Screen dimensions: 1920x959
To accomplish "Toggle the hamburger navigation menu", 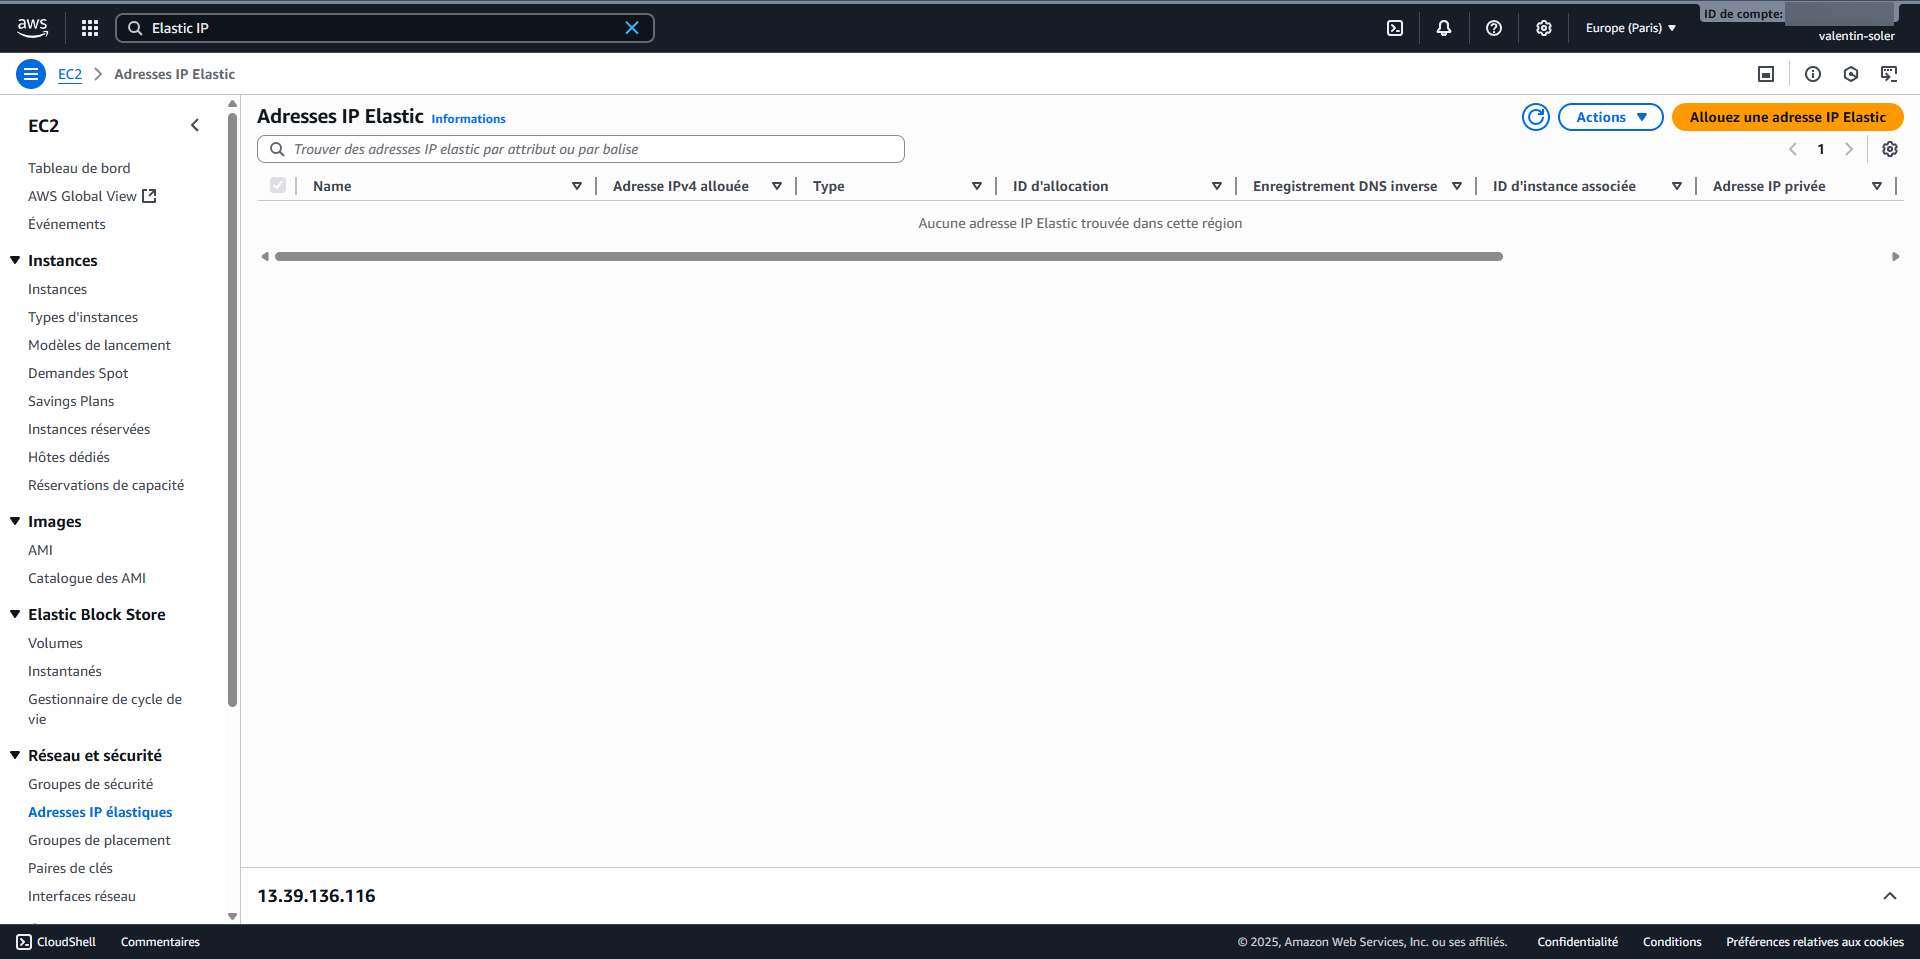I will click(x=31, y=74).
